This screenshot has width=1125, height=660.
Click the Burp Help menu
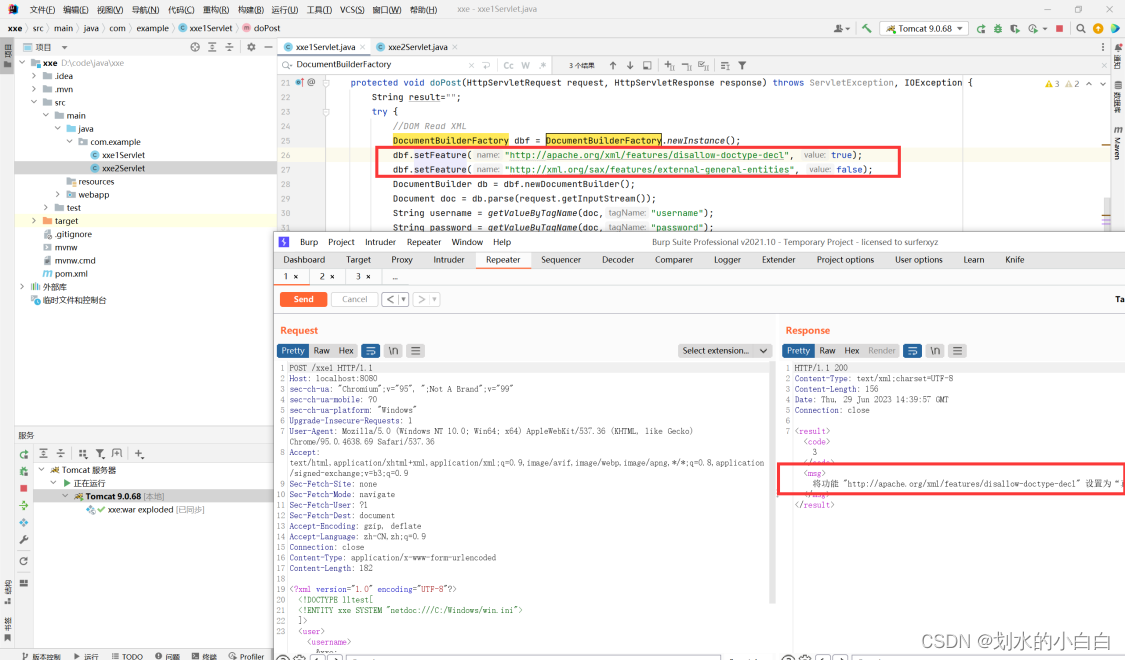point(502,242)
